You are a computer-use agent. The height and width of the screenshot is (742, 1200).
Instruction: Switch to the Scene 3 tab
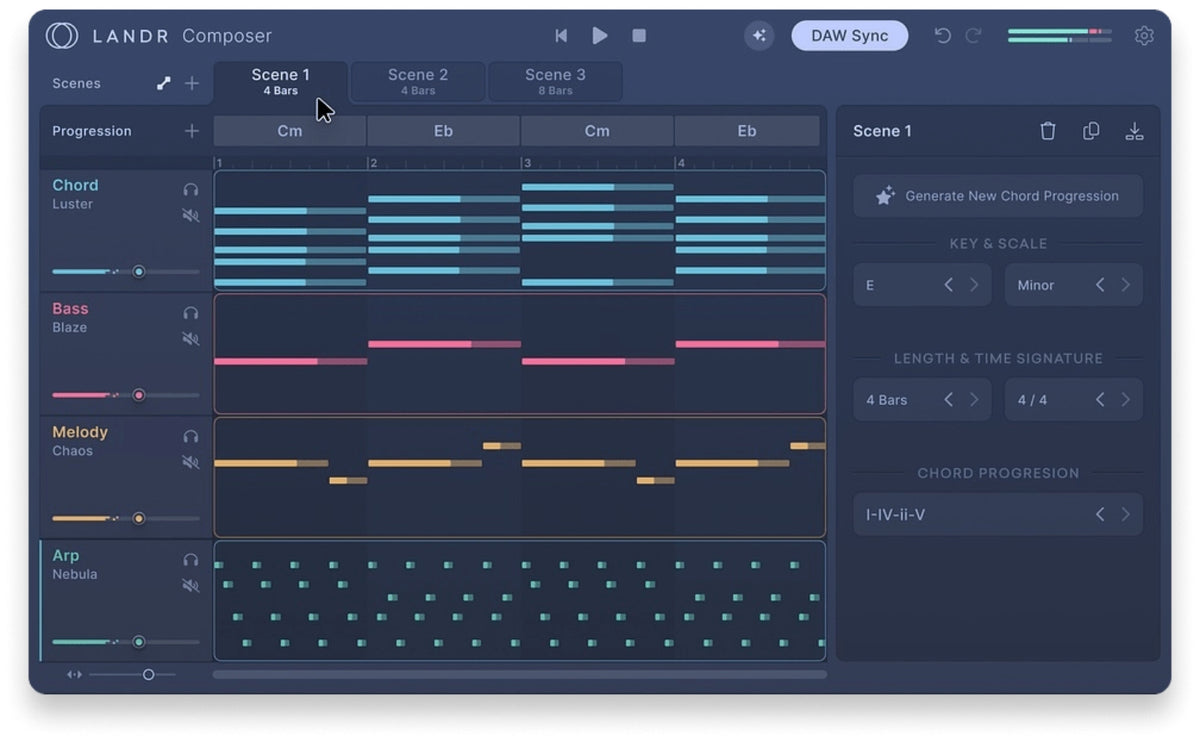pos(555,82)
